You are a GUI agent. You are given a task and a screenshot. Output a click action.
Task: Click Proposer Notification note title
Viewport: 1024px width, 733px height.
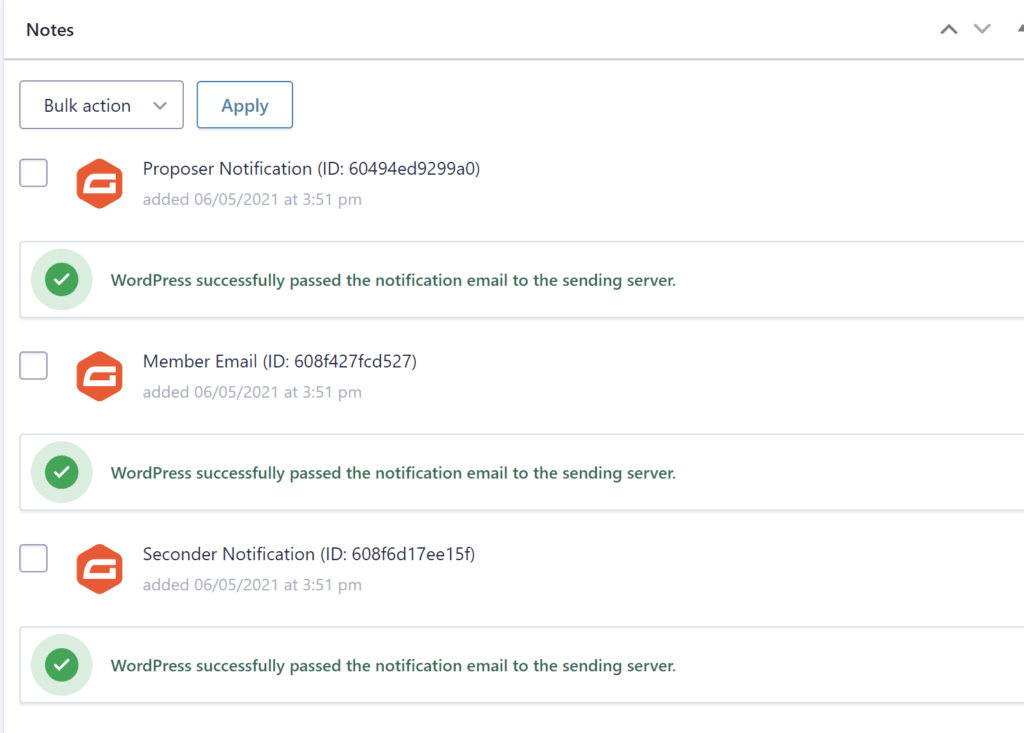[312, 169]
